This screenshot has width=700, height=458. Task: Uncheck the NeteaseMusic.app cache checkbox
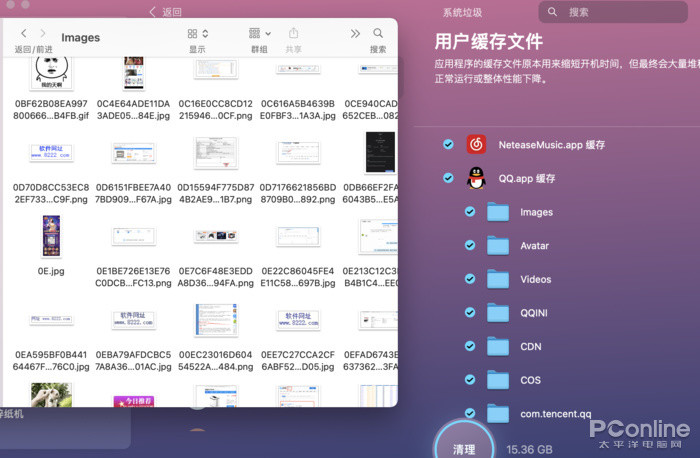pyautogui.click(x=448, y=144)
